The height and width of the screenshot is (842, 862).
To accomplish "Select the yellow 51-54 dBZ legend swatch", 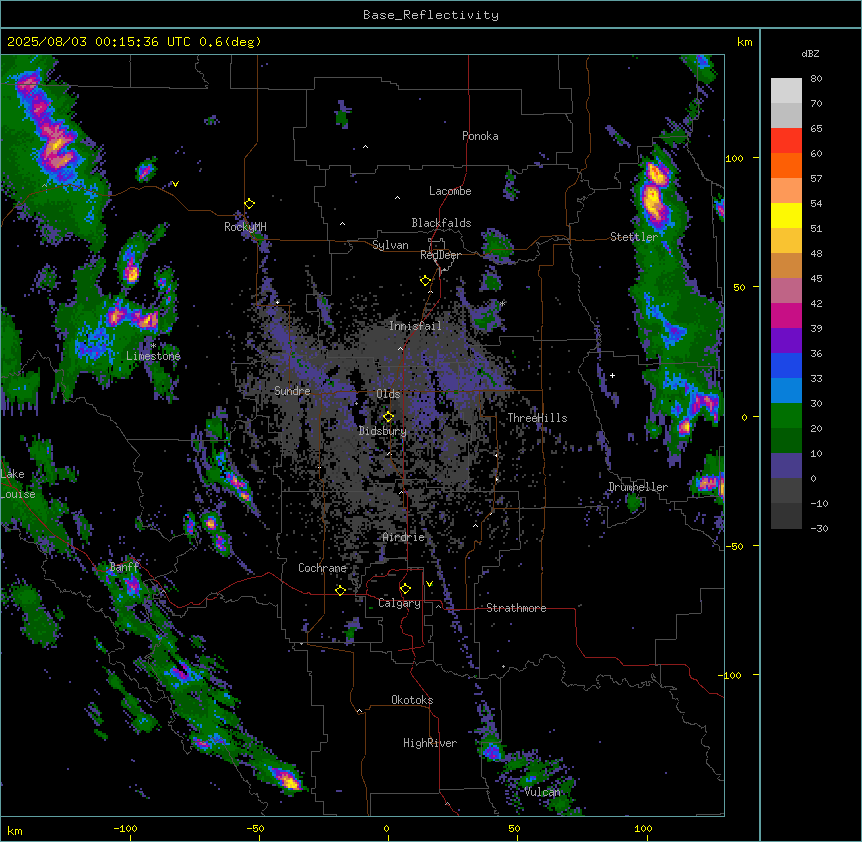I will [786, 215].
